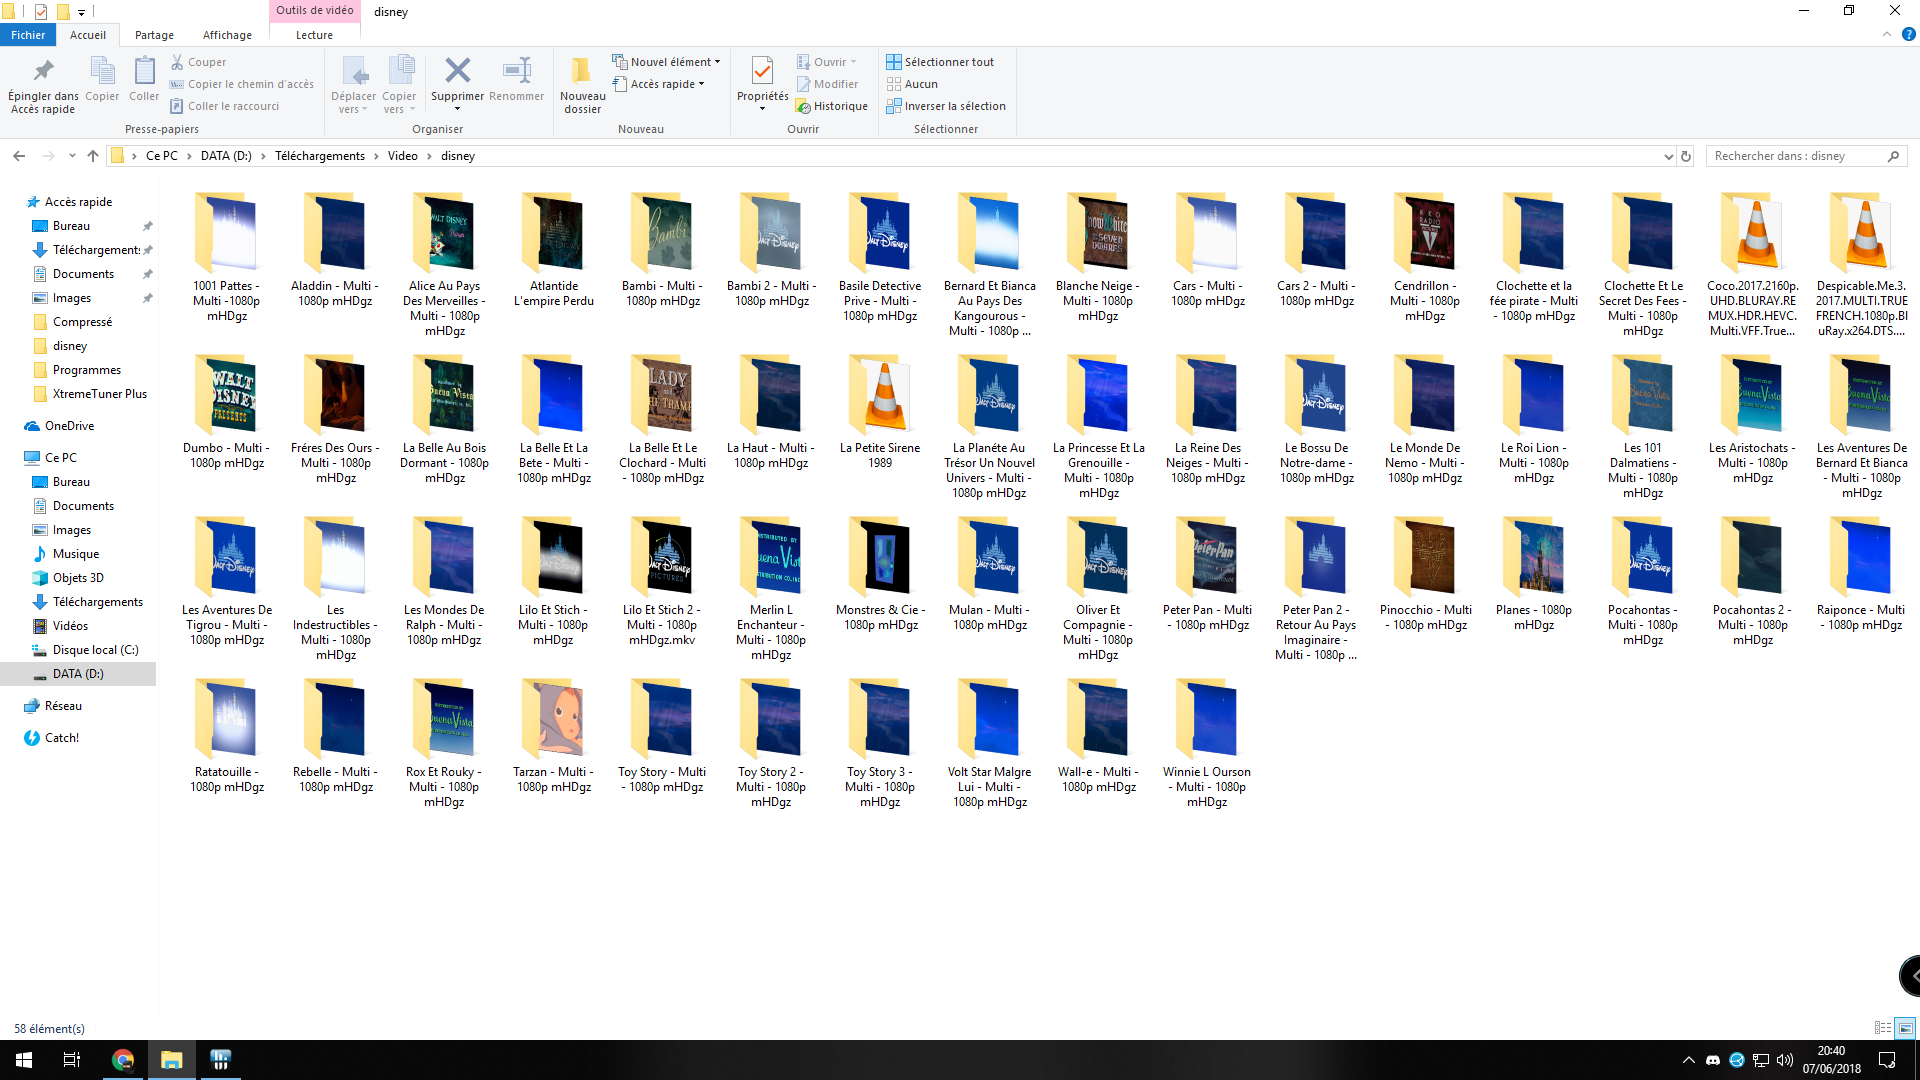Open the recent locations dropdown arrow
Image resolution: width=1920 pixels, height=1080 pixels.
pos(72,156)
